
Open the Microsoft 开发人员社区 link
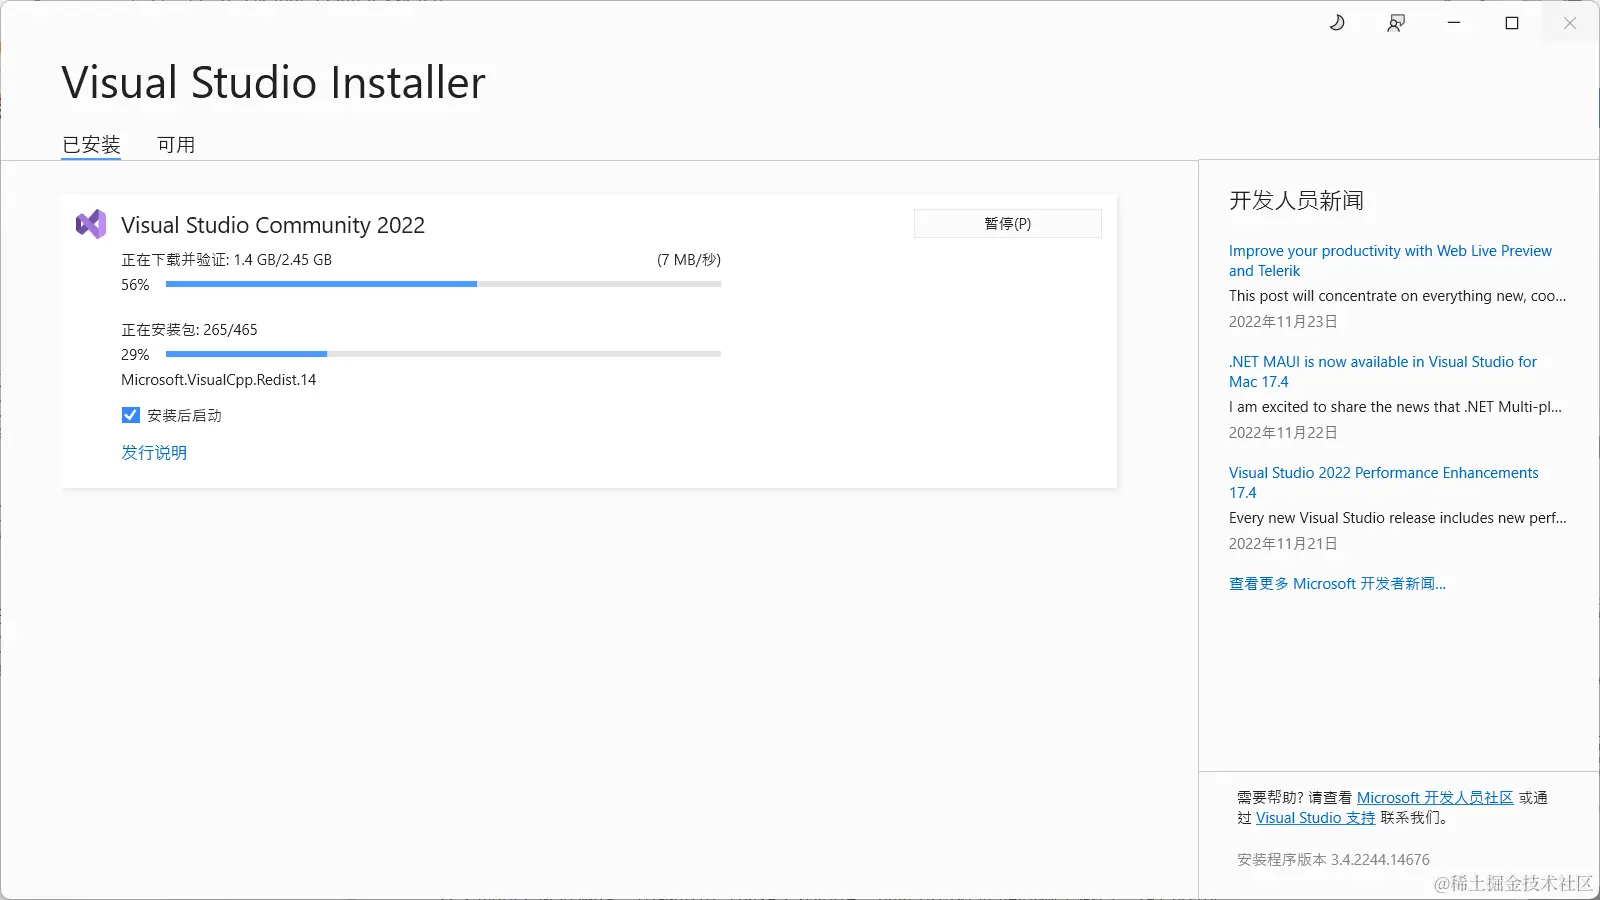pos(1435,798)
